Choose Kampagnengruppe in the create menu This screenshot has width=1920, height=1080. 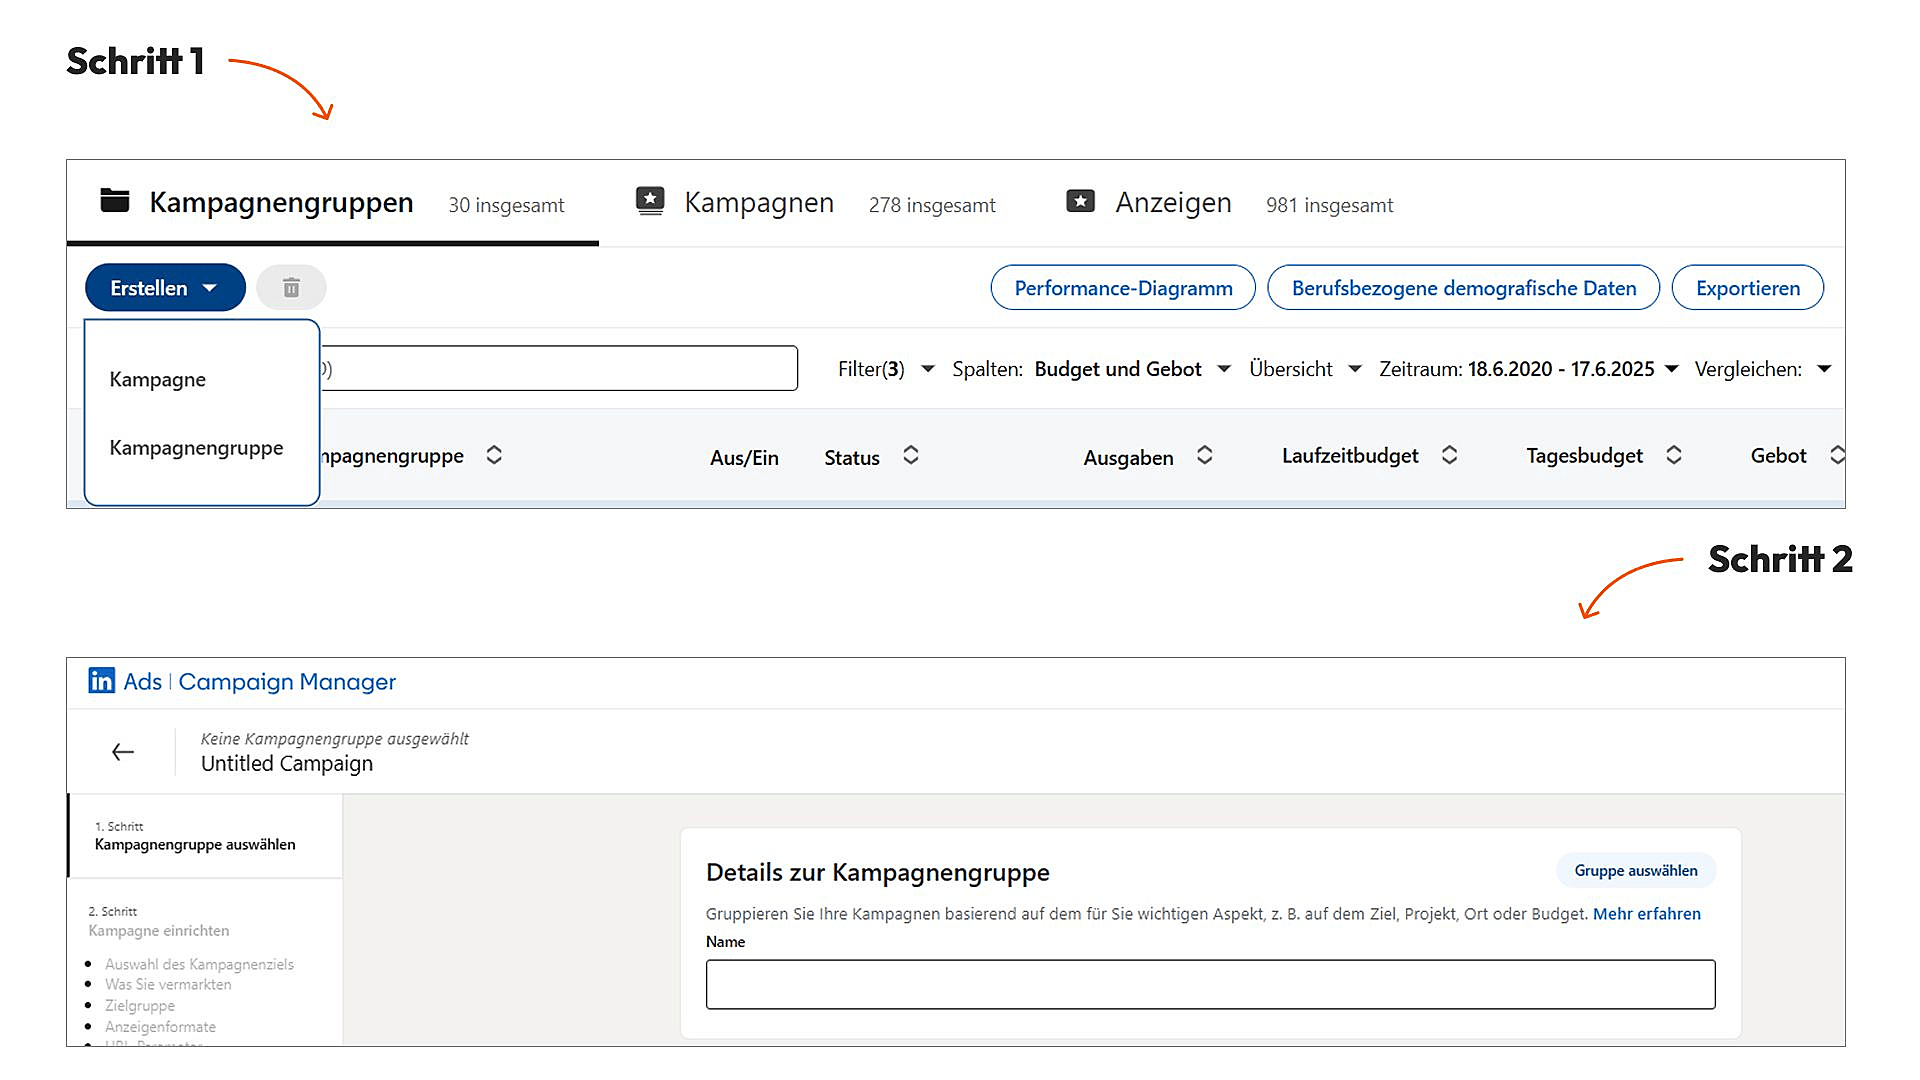coord(196,448)
